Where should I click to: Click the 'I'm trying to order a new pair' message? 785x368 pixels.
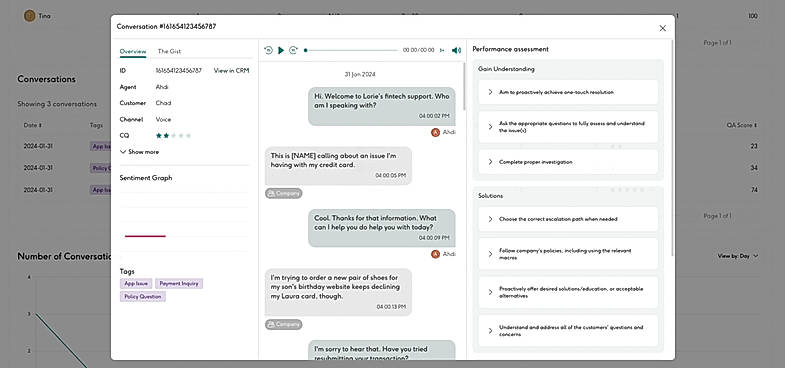coord(338,292)
